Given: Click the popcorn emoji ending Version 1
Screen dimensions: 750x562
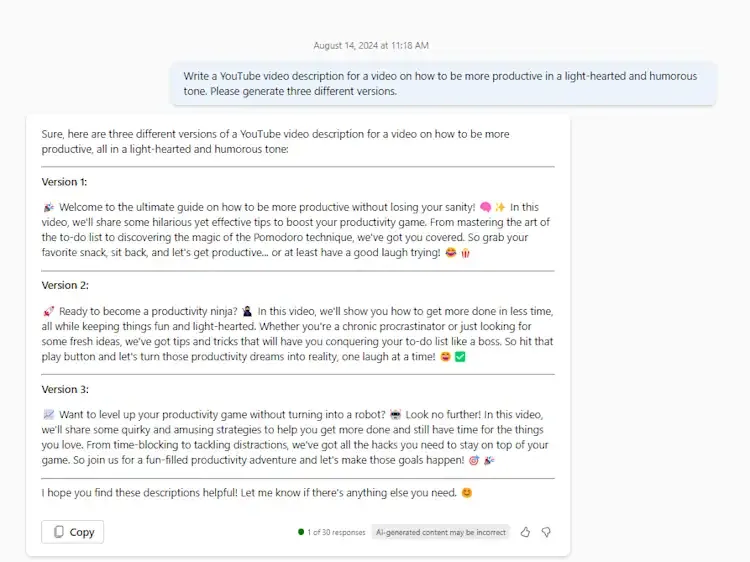Looking at the screenshot, I should coord(465,254).
